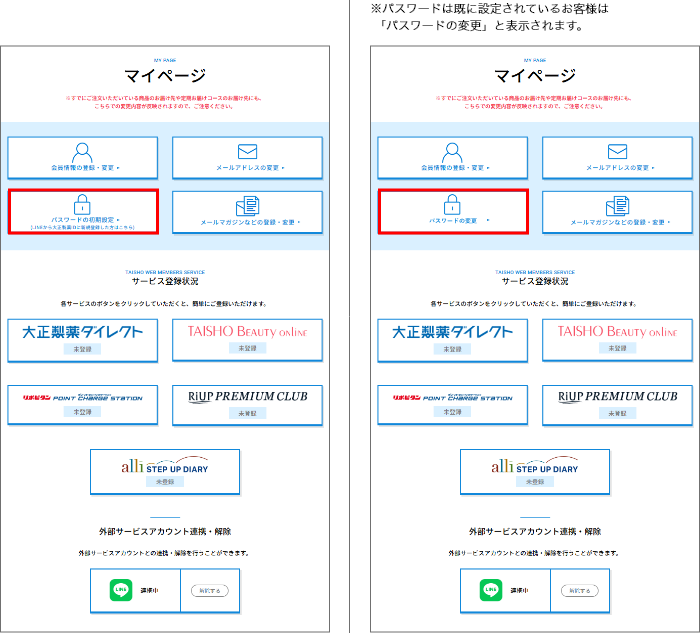700x633 pixels.
Task: Open メールアドレスの変更 in the left screenshot
Action: pos(247,158)
